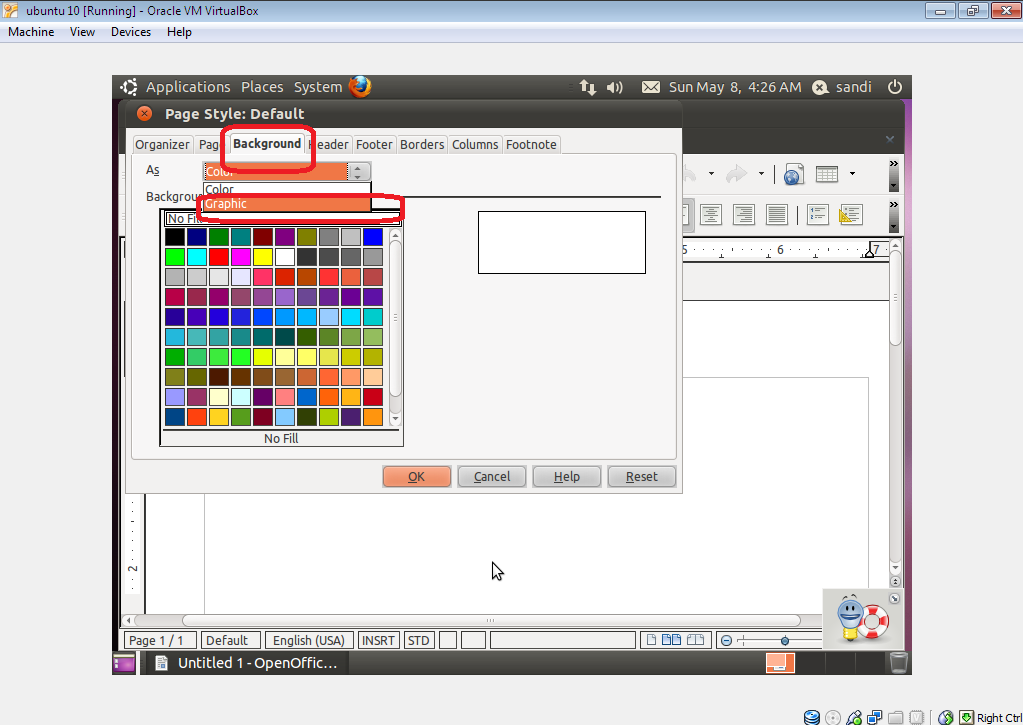This screenshot has height=725, width=1023.
Task: Open VirtualBox Machine menu
Action: [31, 32]
